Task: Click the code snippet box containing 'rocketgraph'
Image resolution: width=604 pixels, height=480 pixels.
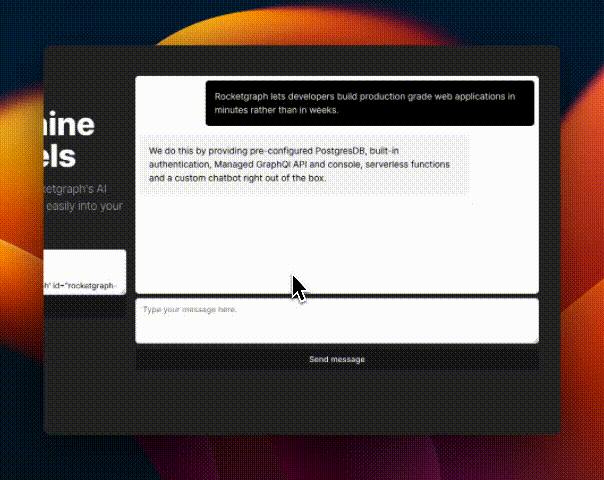Action: pos(85,272)
